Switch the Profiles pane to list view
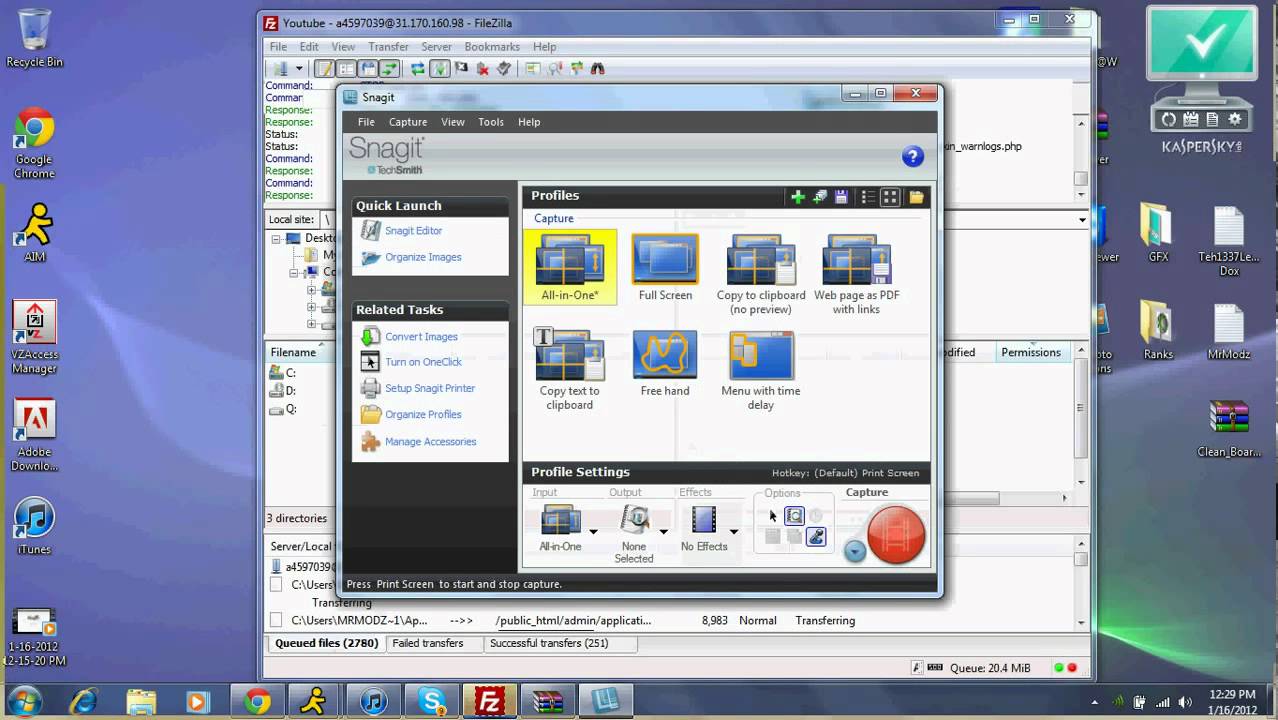The width and height of the screenshot is (1278, 720). pyautogui.click(x=868, y=197)
